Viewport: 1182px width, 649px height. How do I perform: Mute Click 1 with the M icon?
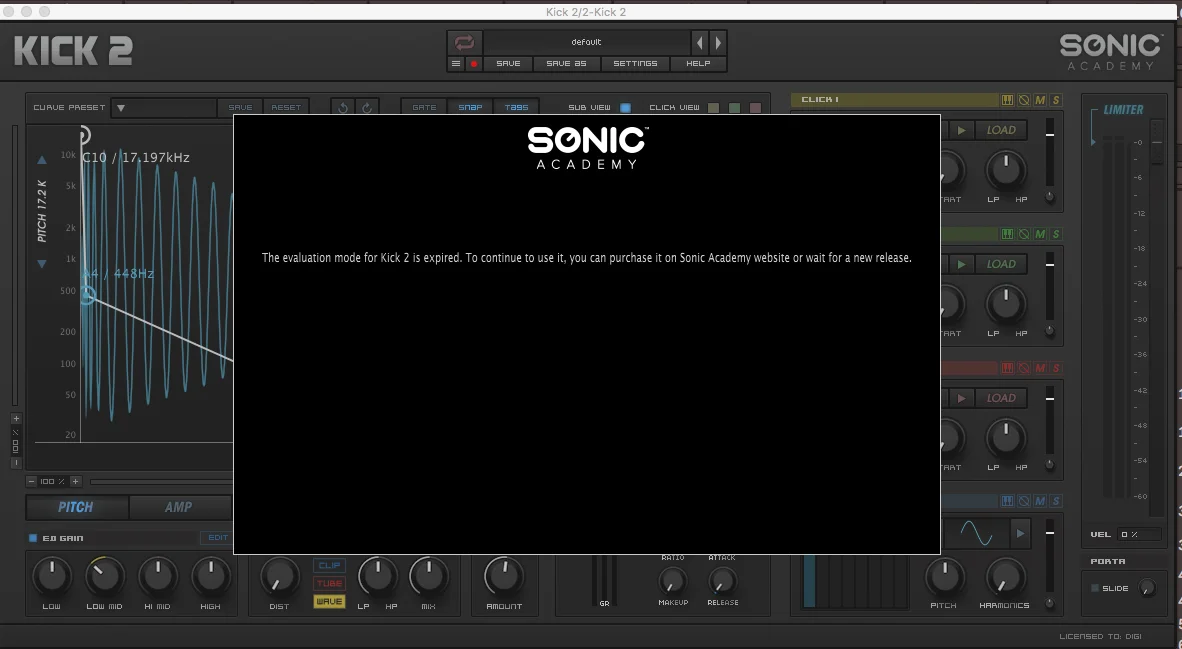tap(1040, 99)
